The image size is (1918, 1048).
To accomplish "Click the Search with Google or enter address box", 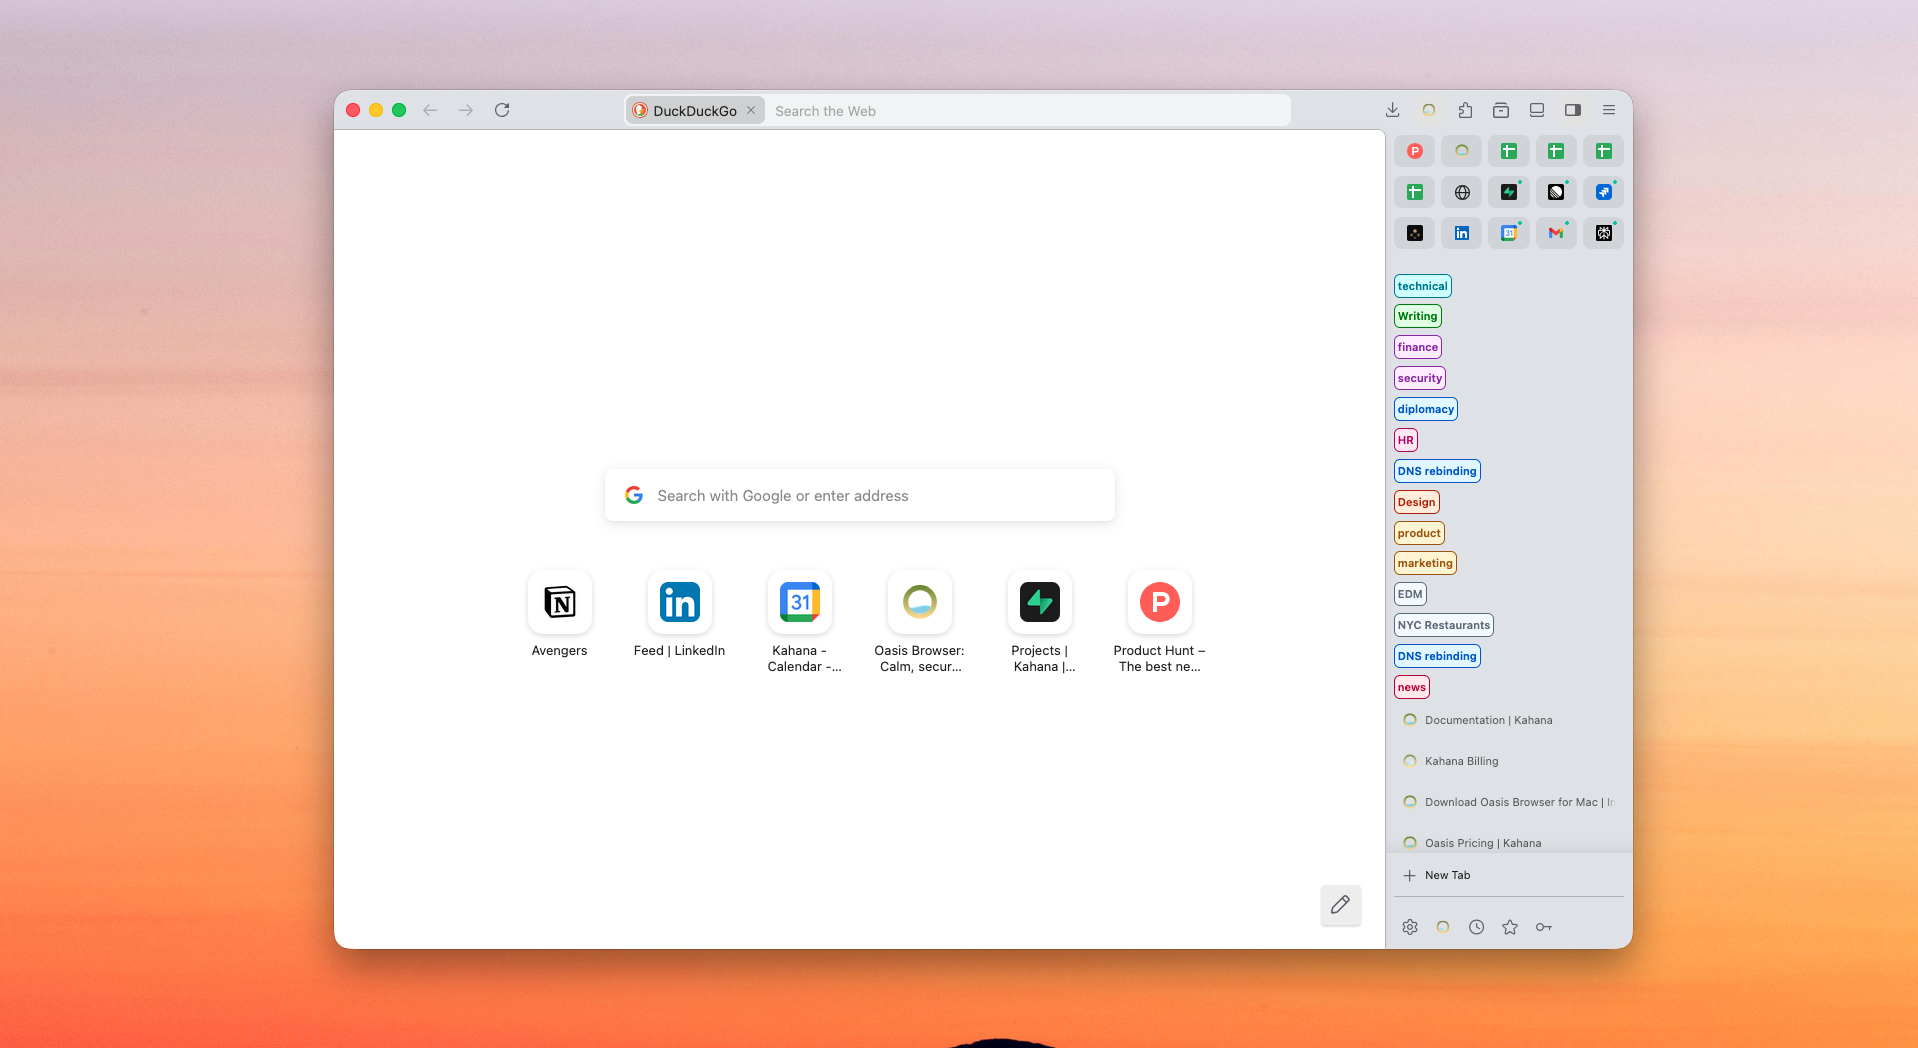I will [x=860, y=495].
